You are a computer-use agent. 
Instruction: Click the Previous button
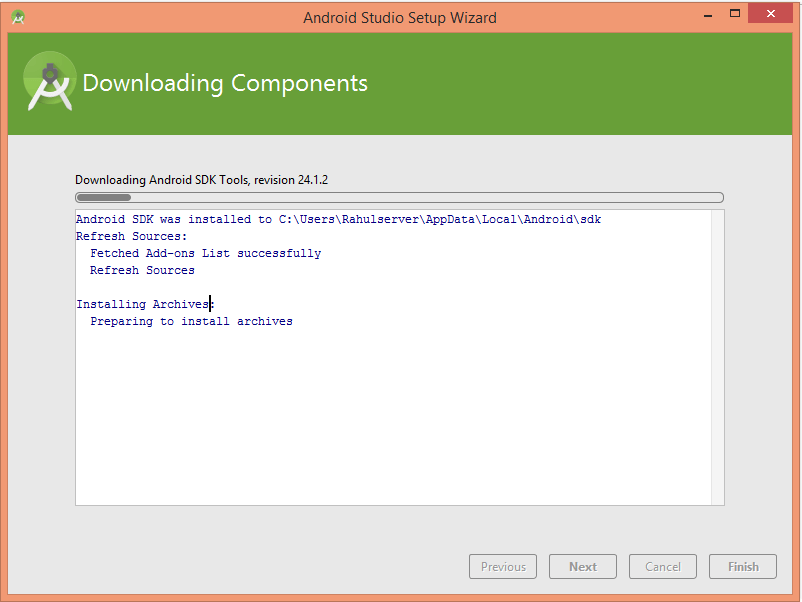click(x=503, y=567)
